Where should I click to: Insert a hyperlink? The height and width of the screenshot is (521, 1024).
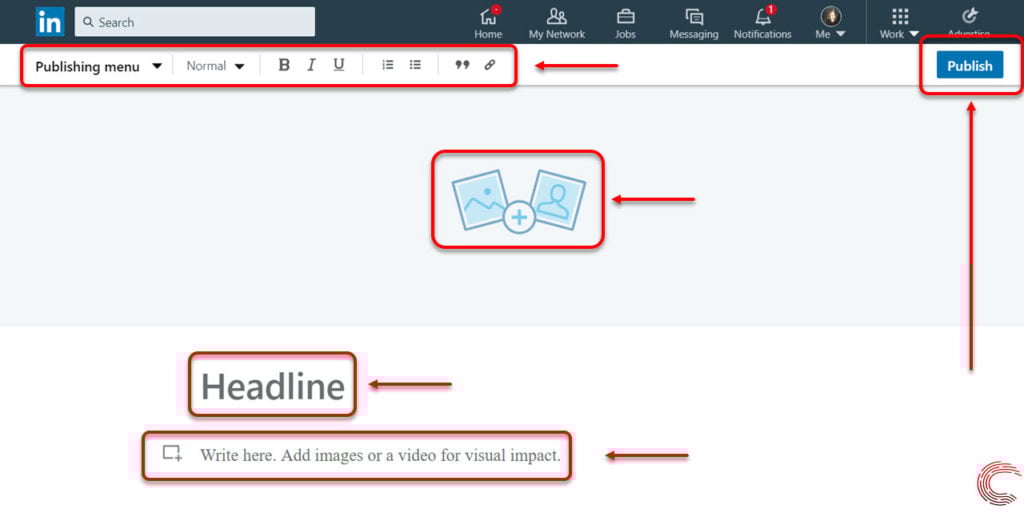pos(490,65)
